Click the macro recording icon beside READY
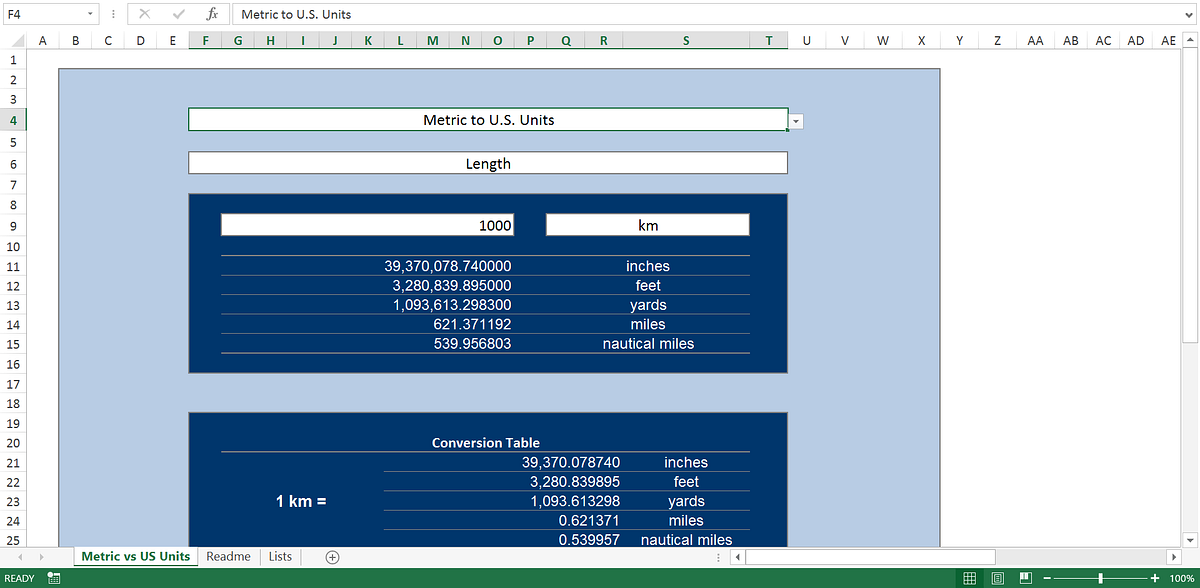Viewport: 1200px width, 588px height. click(54, 578)
